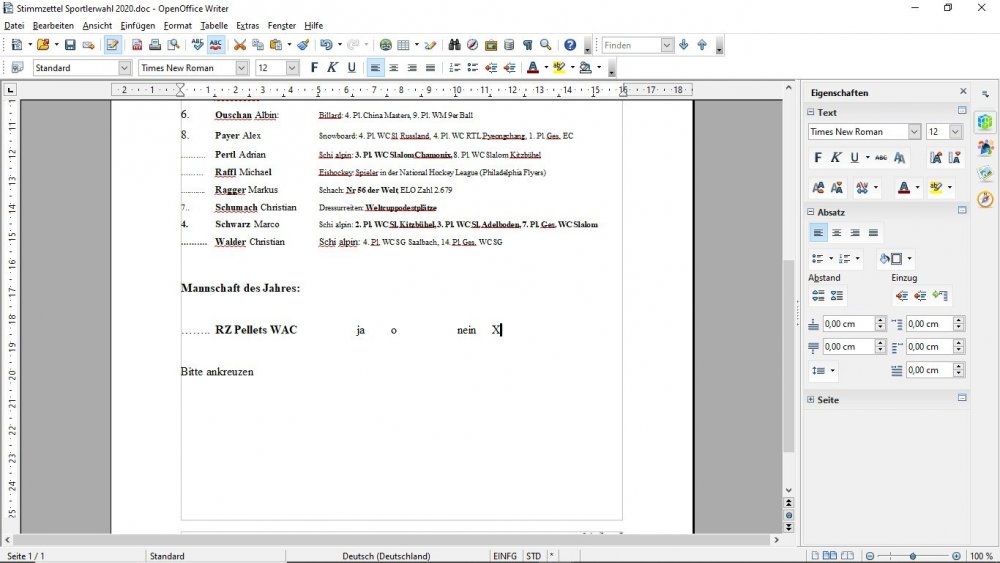The height and width of the screenshot is (563, 1000).
Task: Toggle Bold F in formatting toolbar
Action: [314, 68]
